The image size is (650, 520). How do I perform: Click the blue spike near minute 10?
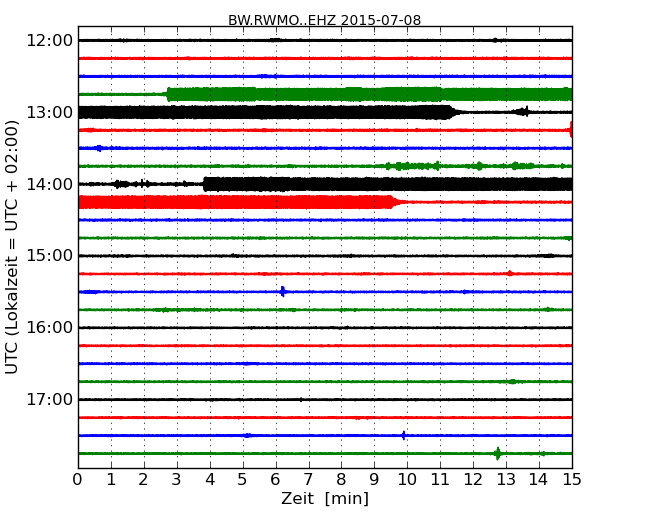(x=403, y=435)
